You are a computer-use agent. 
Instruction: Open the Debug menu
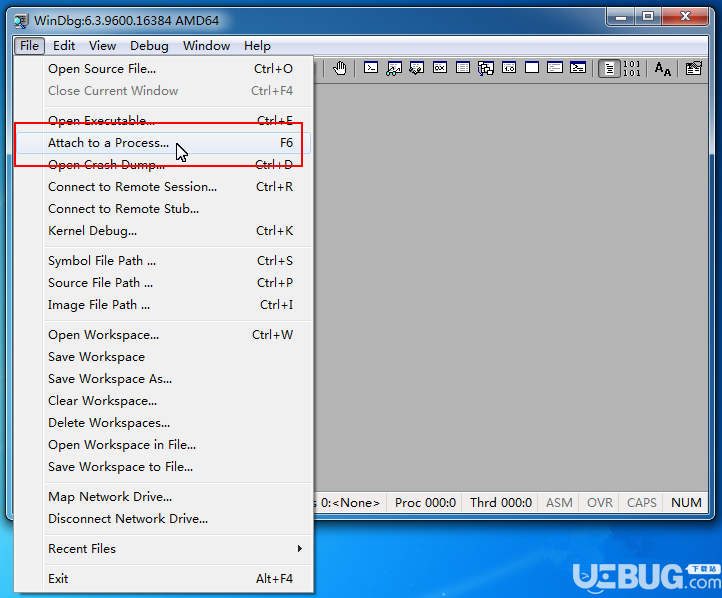coord(149,46)
